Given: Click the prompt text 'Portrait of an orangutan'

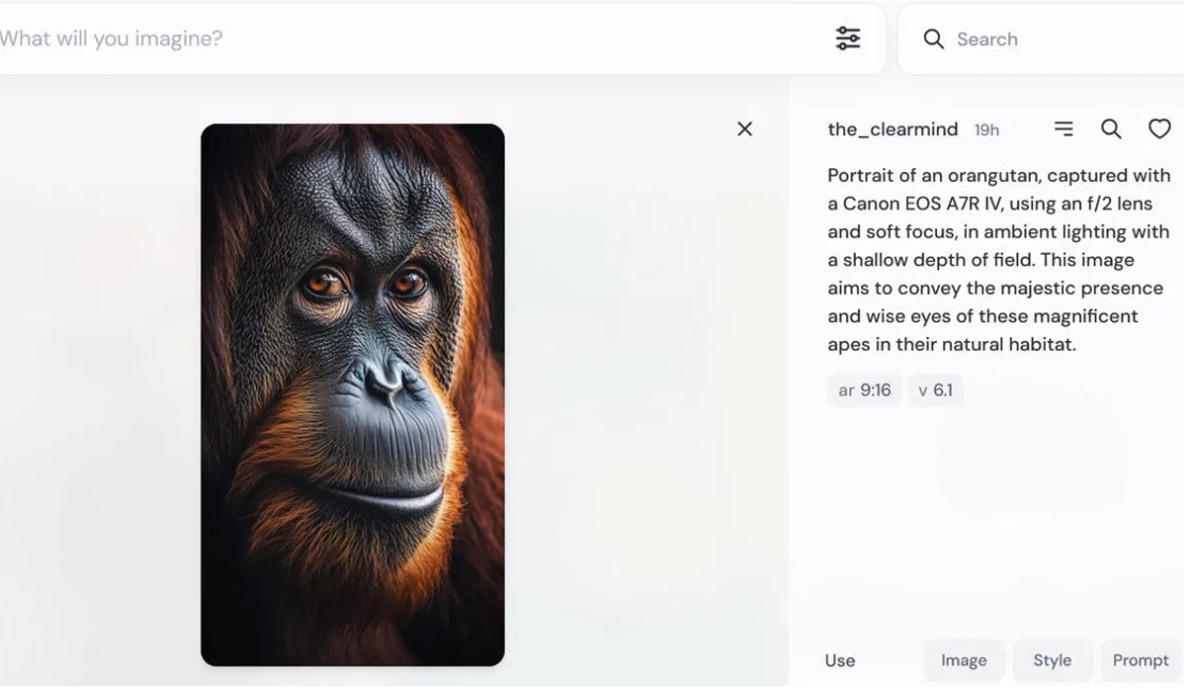Looking at the screenshot, I should click(x=933, y=175).
